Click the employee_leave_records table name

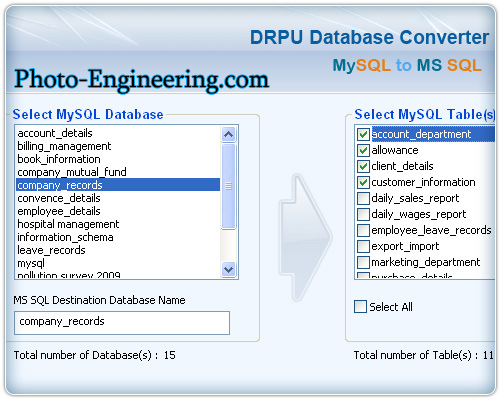(x=431, y=230)
